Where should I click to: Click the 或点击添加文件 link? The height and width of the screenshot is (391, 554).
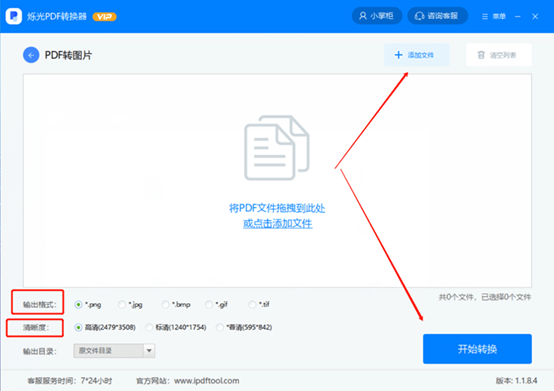tap(278, 224)
